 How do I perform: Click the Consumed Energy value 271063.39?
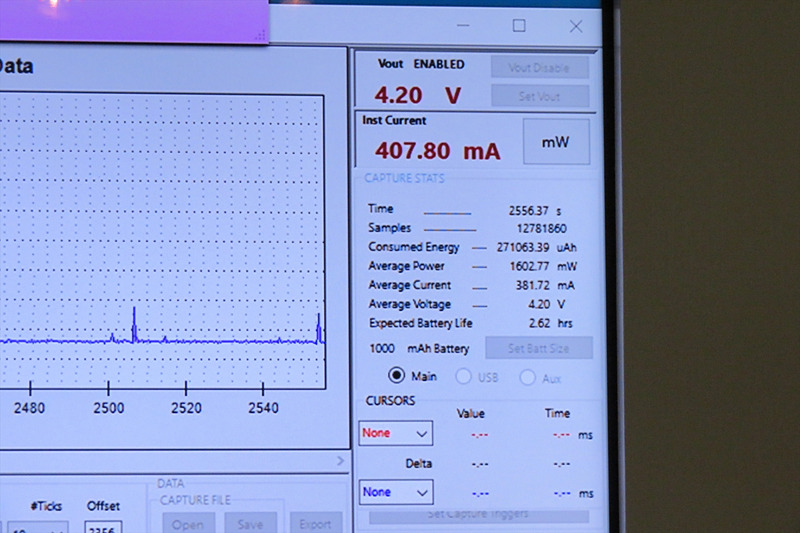pyautogui.click(x=523, y=247)
